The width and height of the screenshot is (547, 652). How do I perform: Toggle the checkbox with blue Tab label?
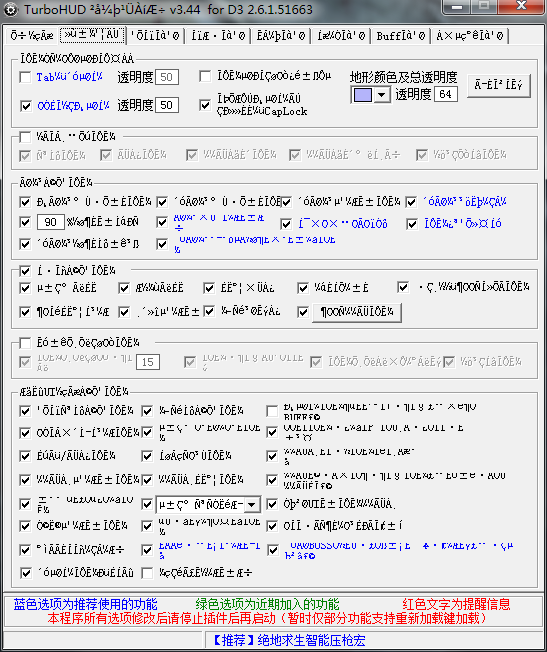click(26, 77)
